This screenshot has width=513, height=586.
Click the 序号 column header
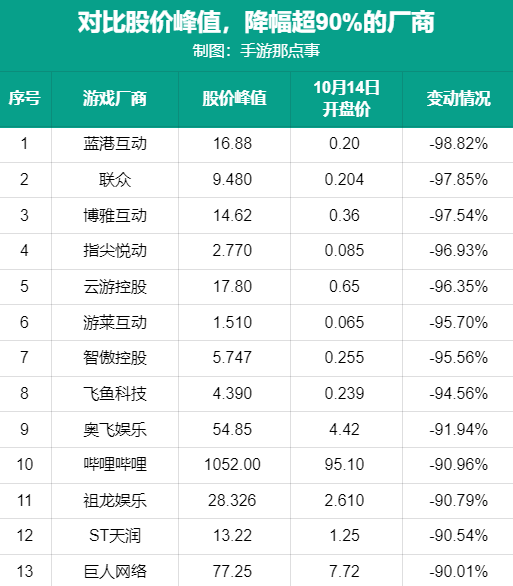click(x=25, y=99)
